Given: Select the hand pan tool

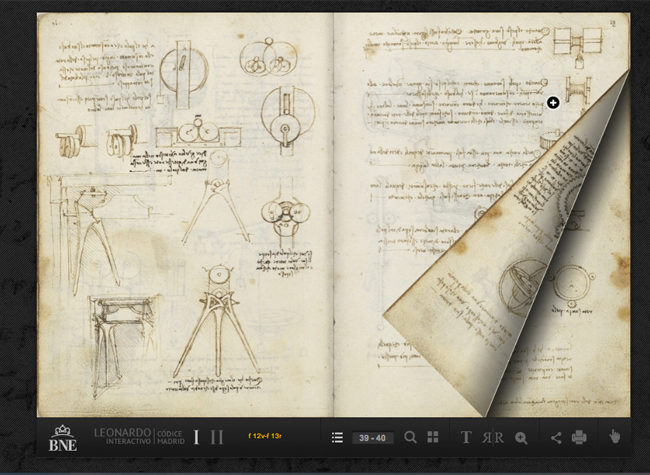Looking at the screenshot, I should (x=615, y=436).
